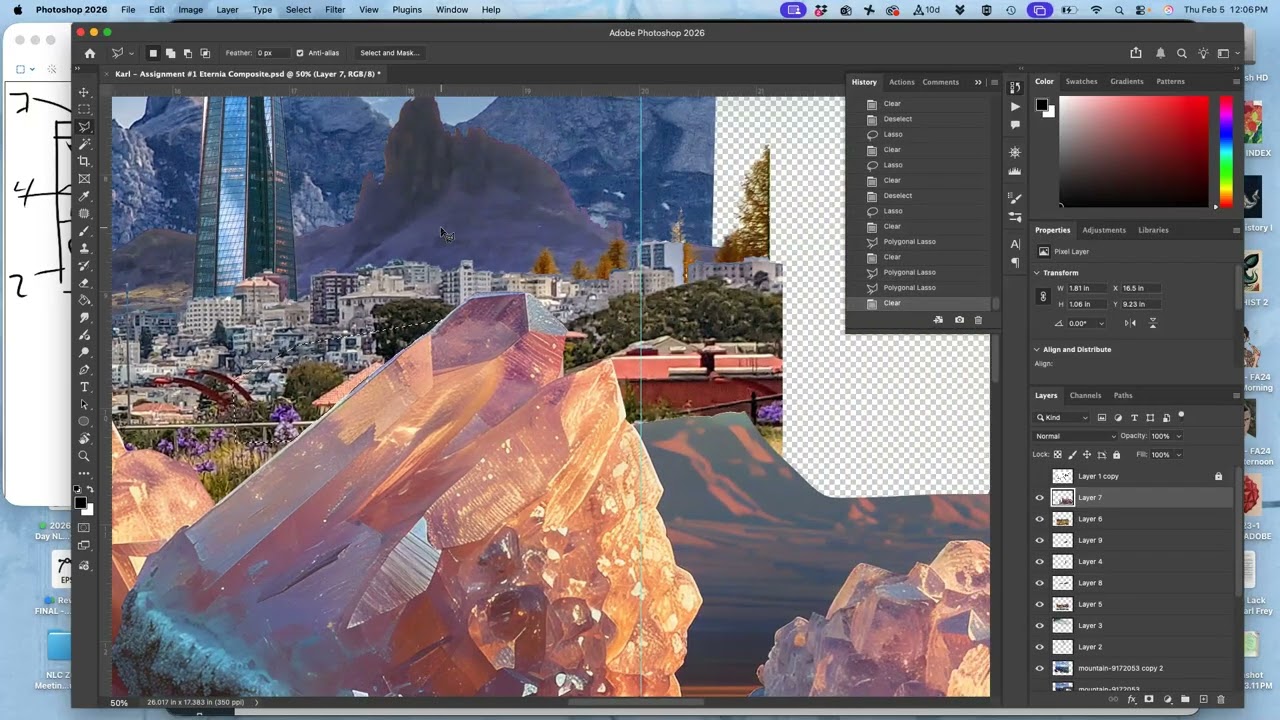Switch to the Channels tab

pyautogui.click(x=1085, y=396)
